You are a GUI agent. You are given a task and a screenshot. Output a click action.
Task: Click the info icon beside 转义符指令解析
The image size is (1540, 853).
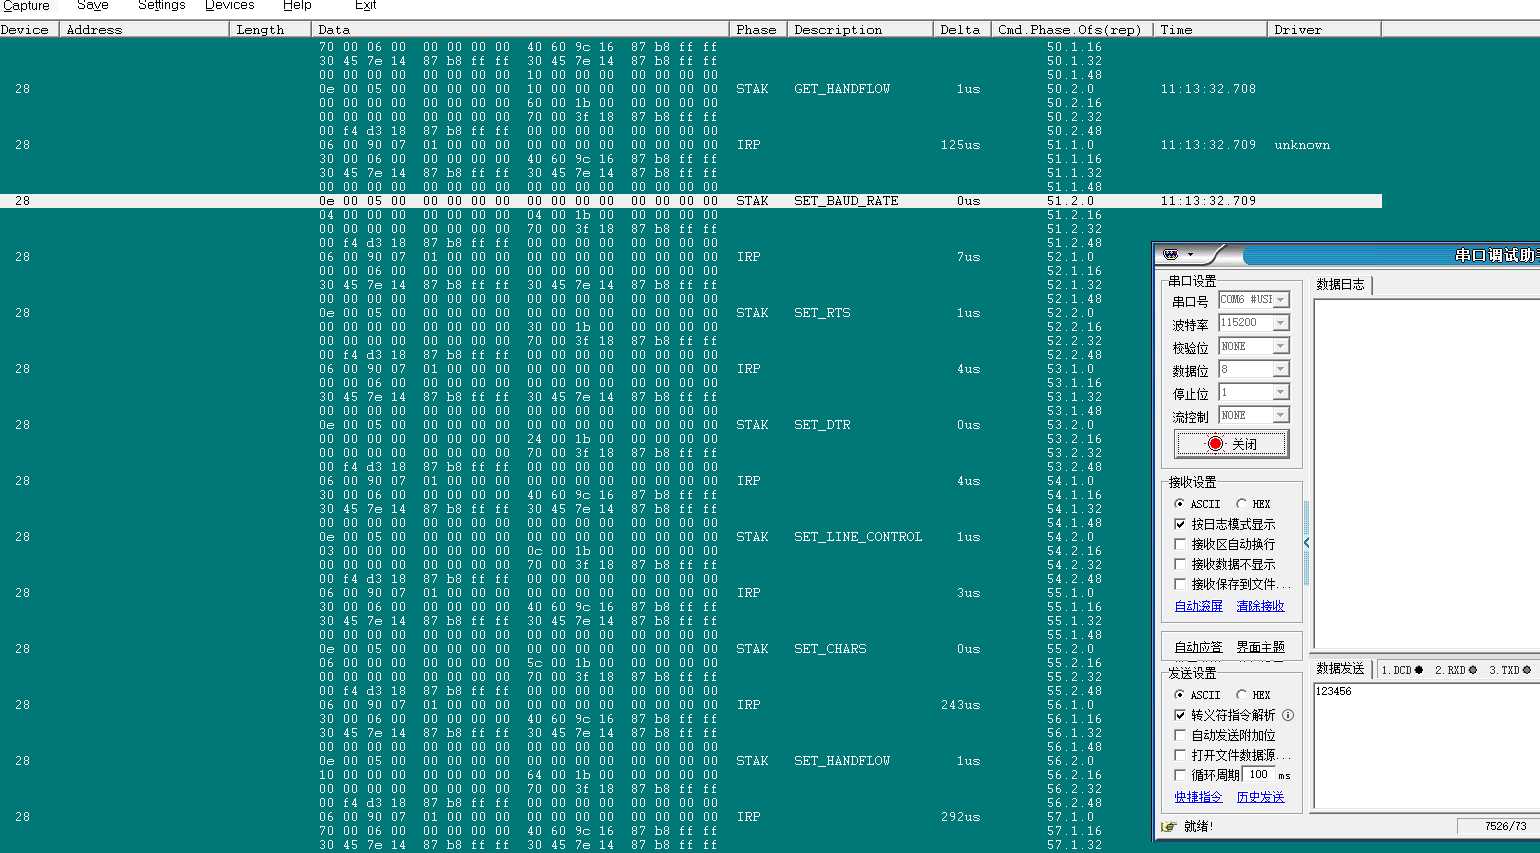[1288, 715]
